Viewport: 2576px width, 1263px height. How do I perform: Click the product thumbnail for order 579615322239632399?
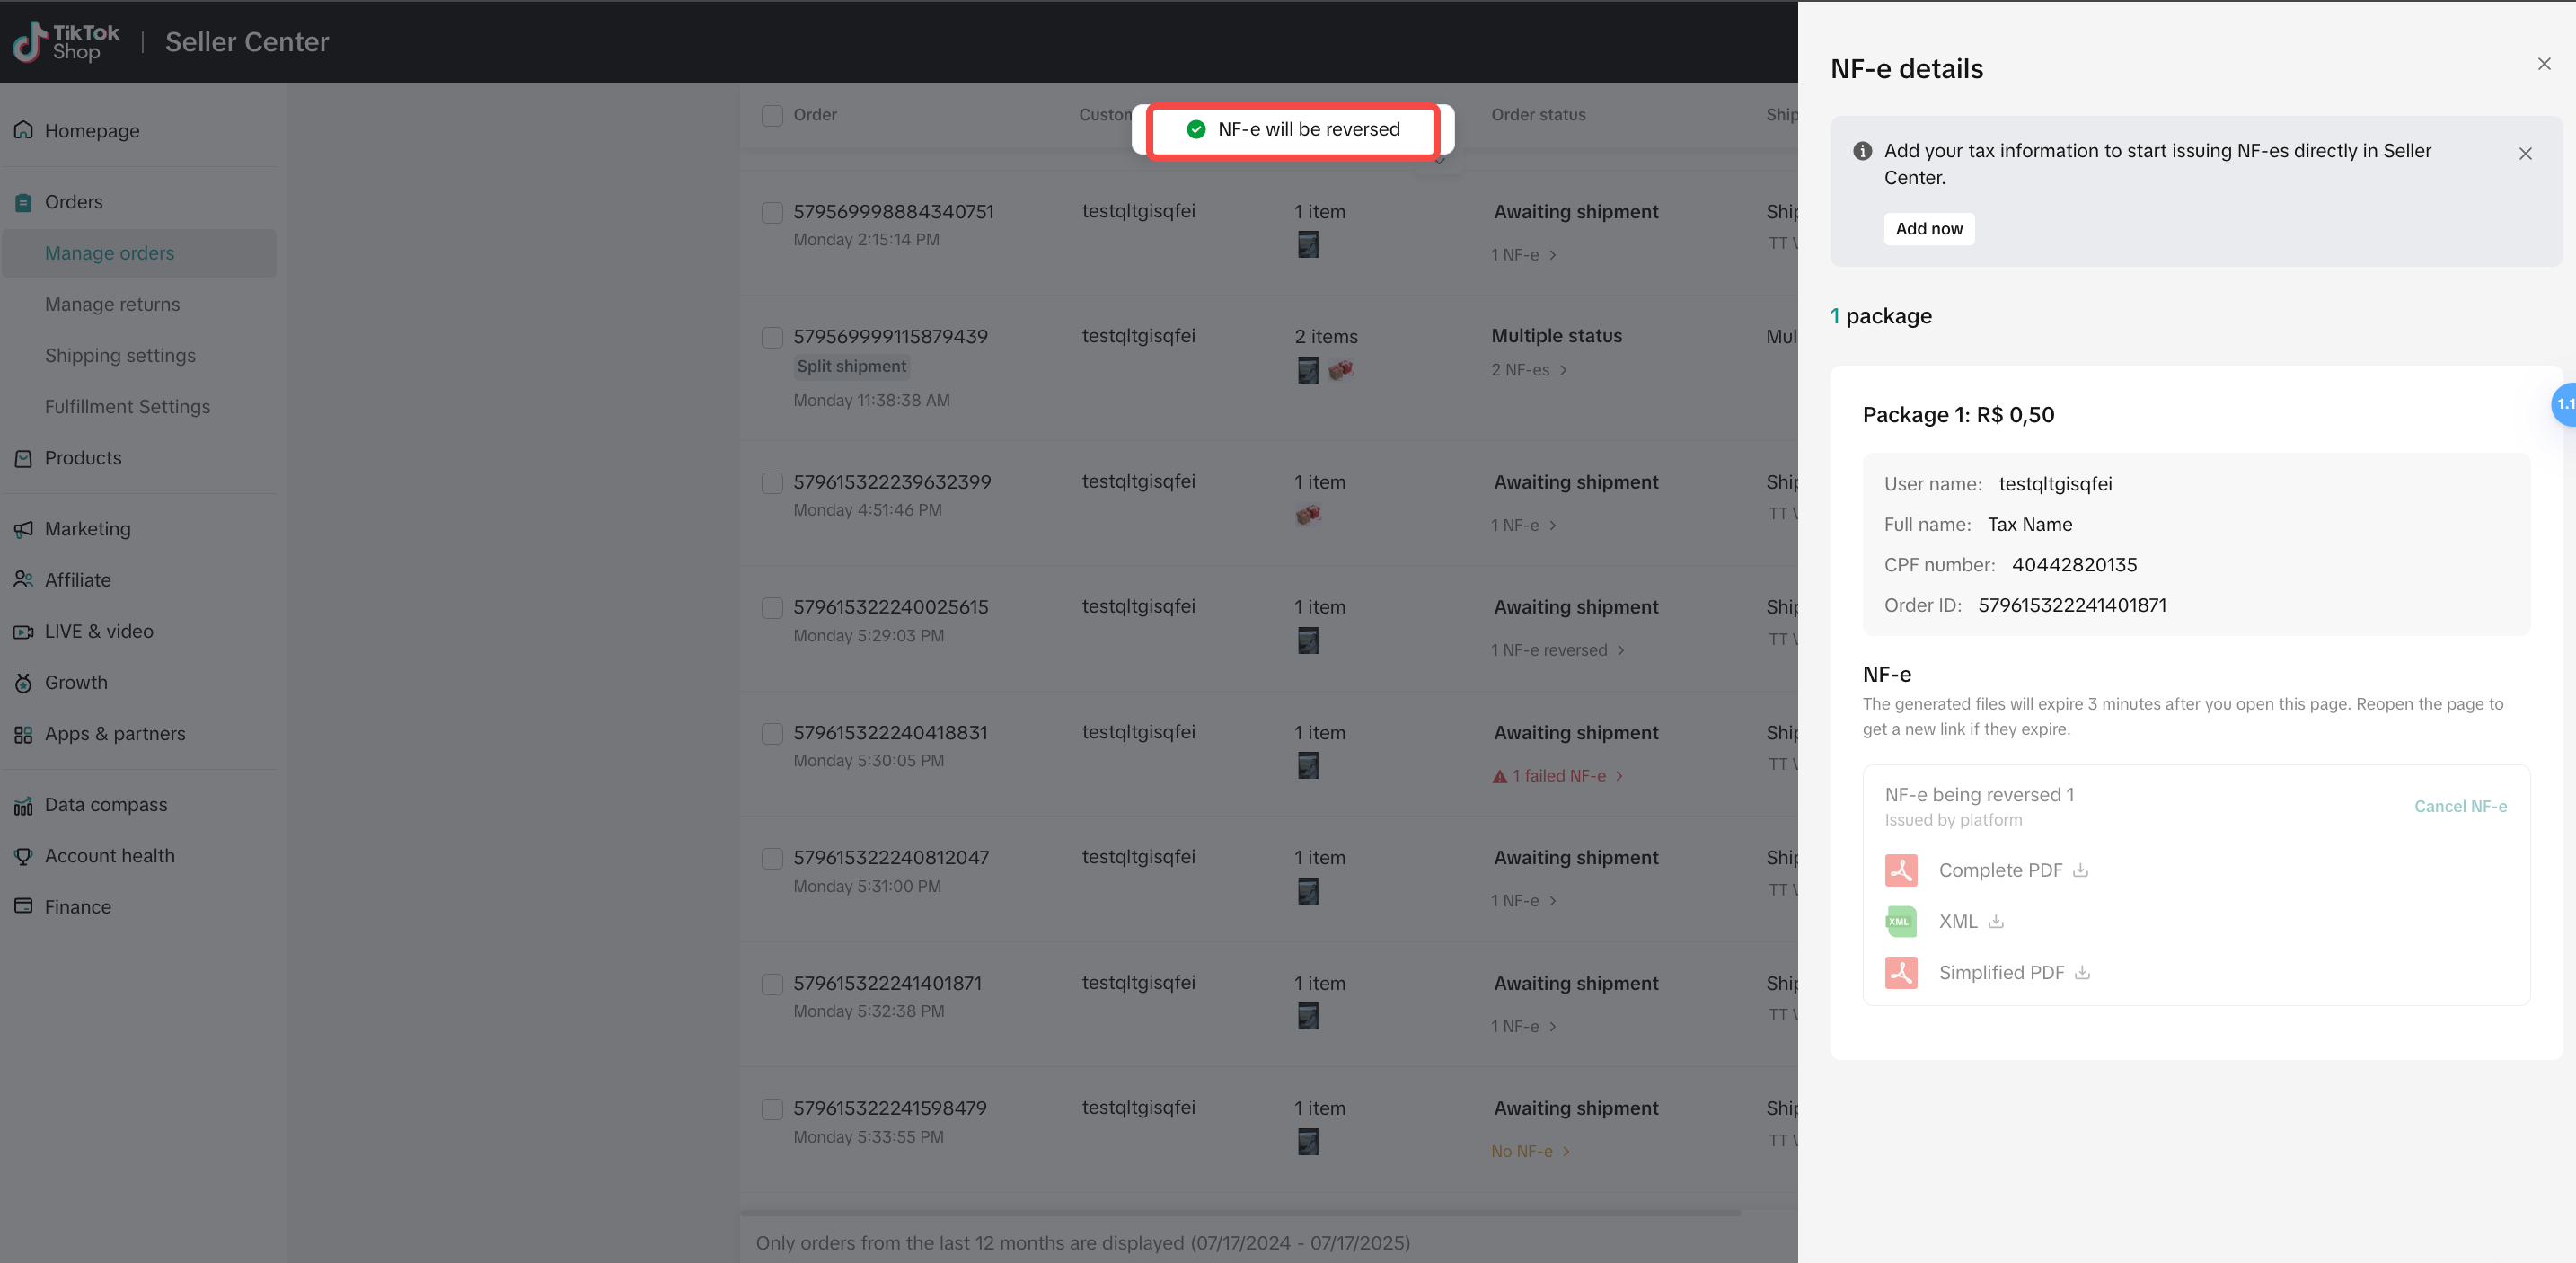tap(1308, 515)
